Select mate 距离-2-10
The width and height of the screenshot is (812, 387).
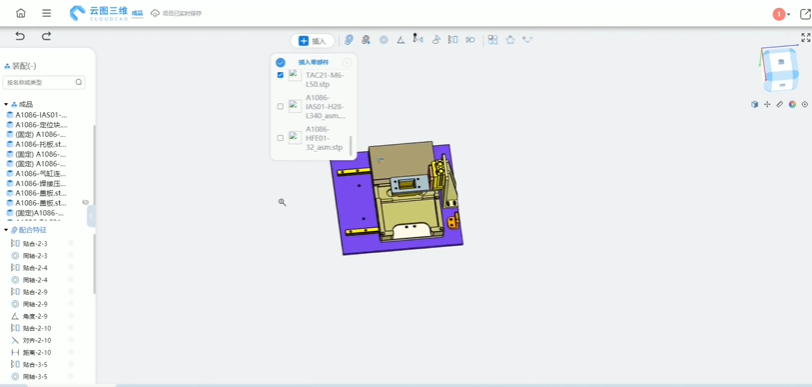coord(37,352)
